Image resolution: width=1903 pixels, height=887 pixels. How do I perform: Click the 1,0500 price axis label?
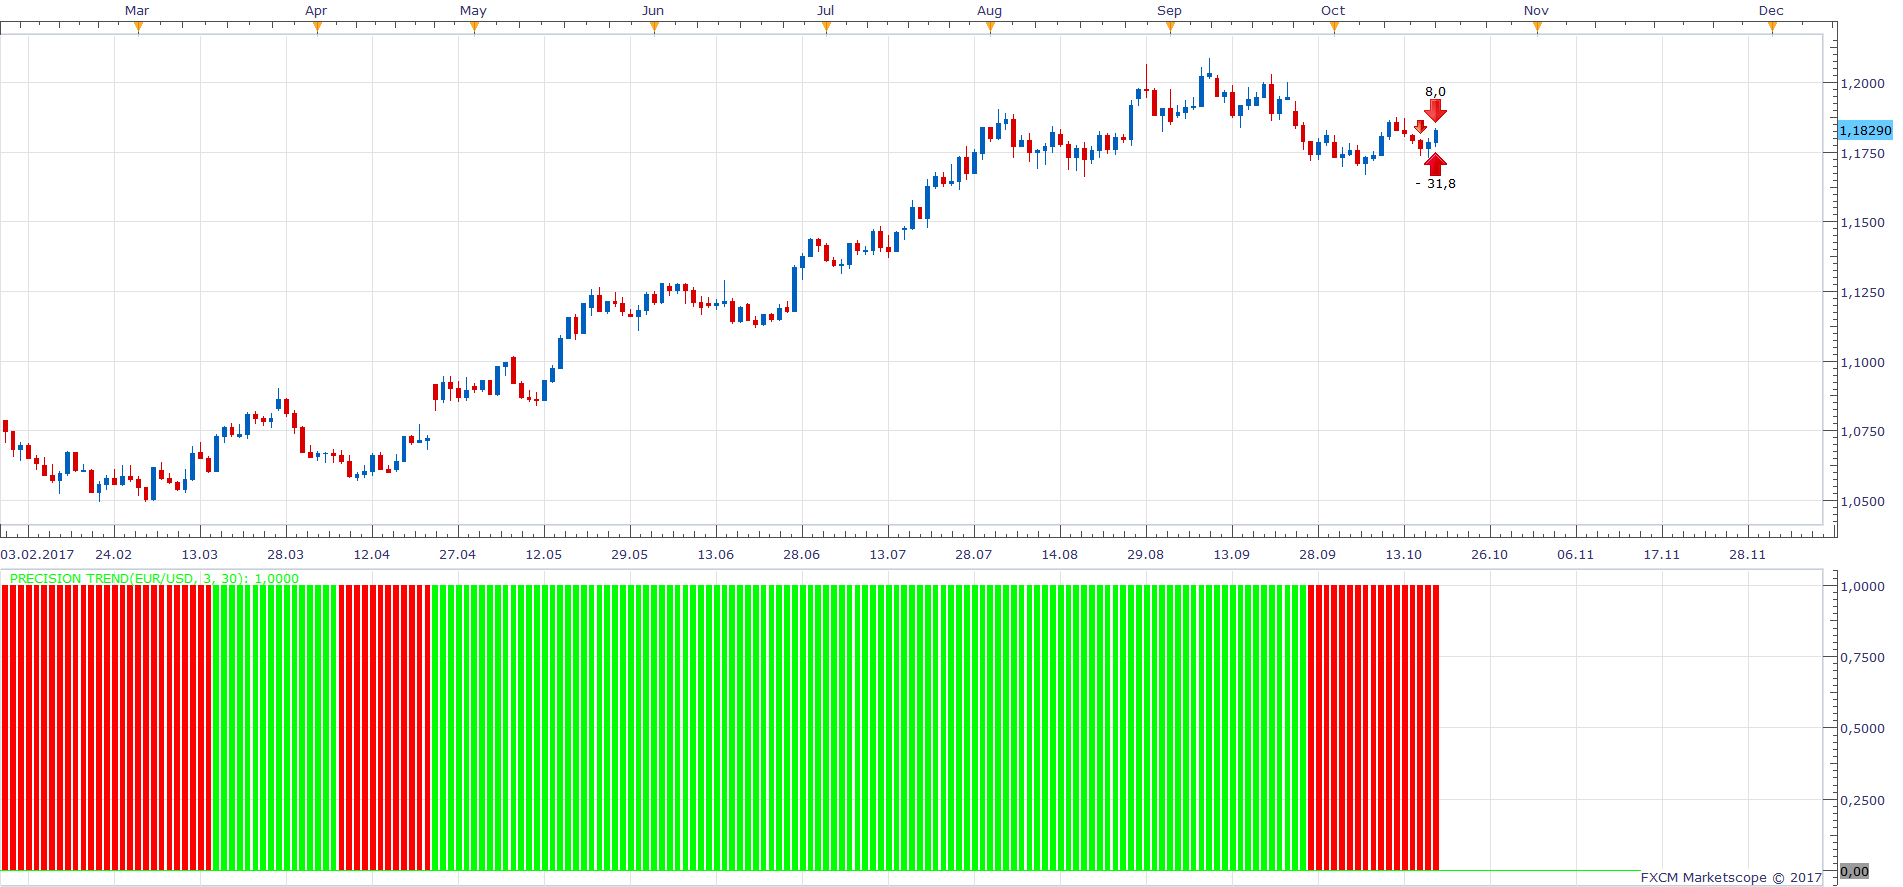(1862, 501)
